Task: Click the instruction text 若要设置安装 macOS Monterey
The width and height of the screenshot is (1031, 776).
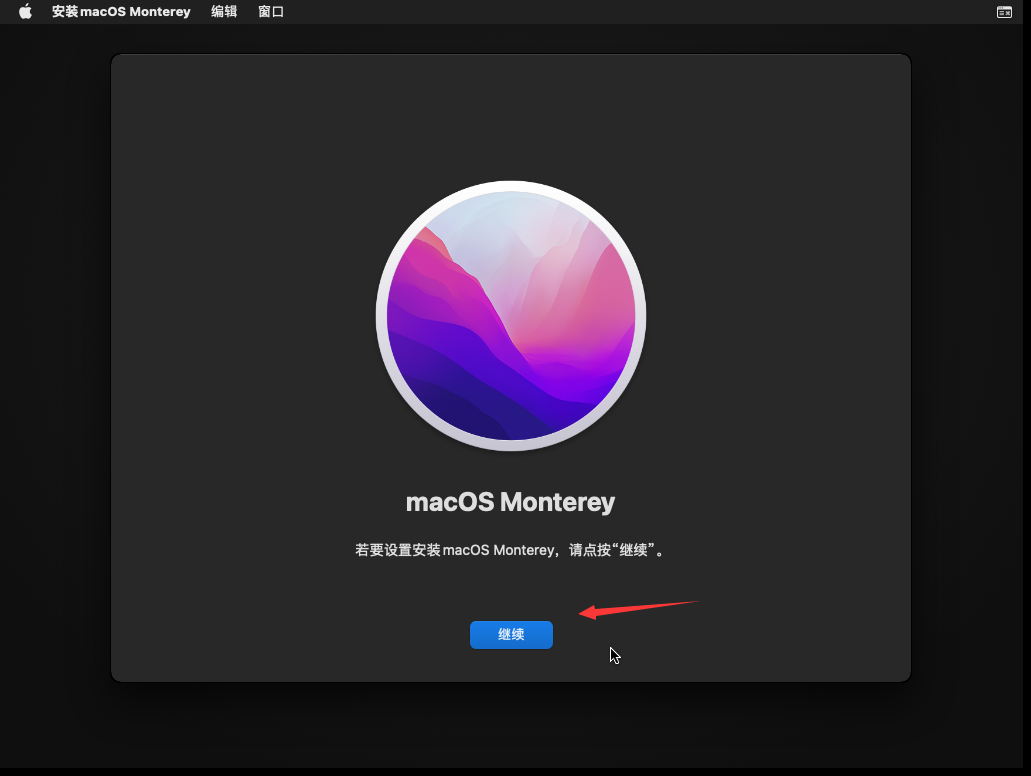Action: (x=510, y=550)
